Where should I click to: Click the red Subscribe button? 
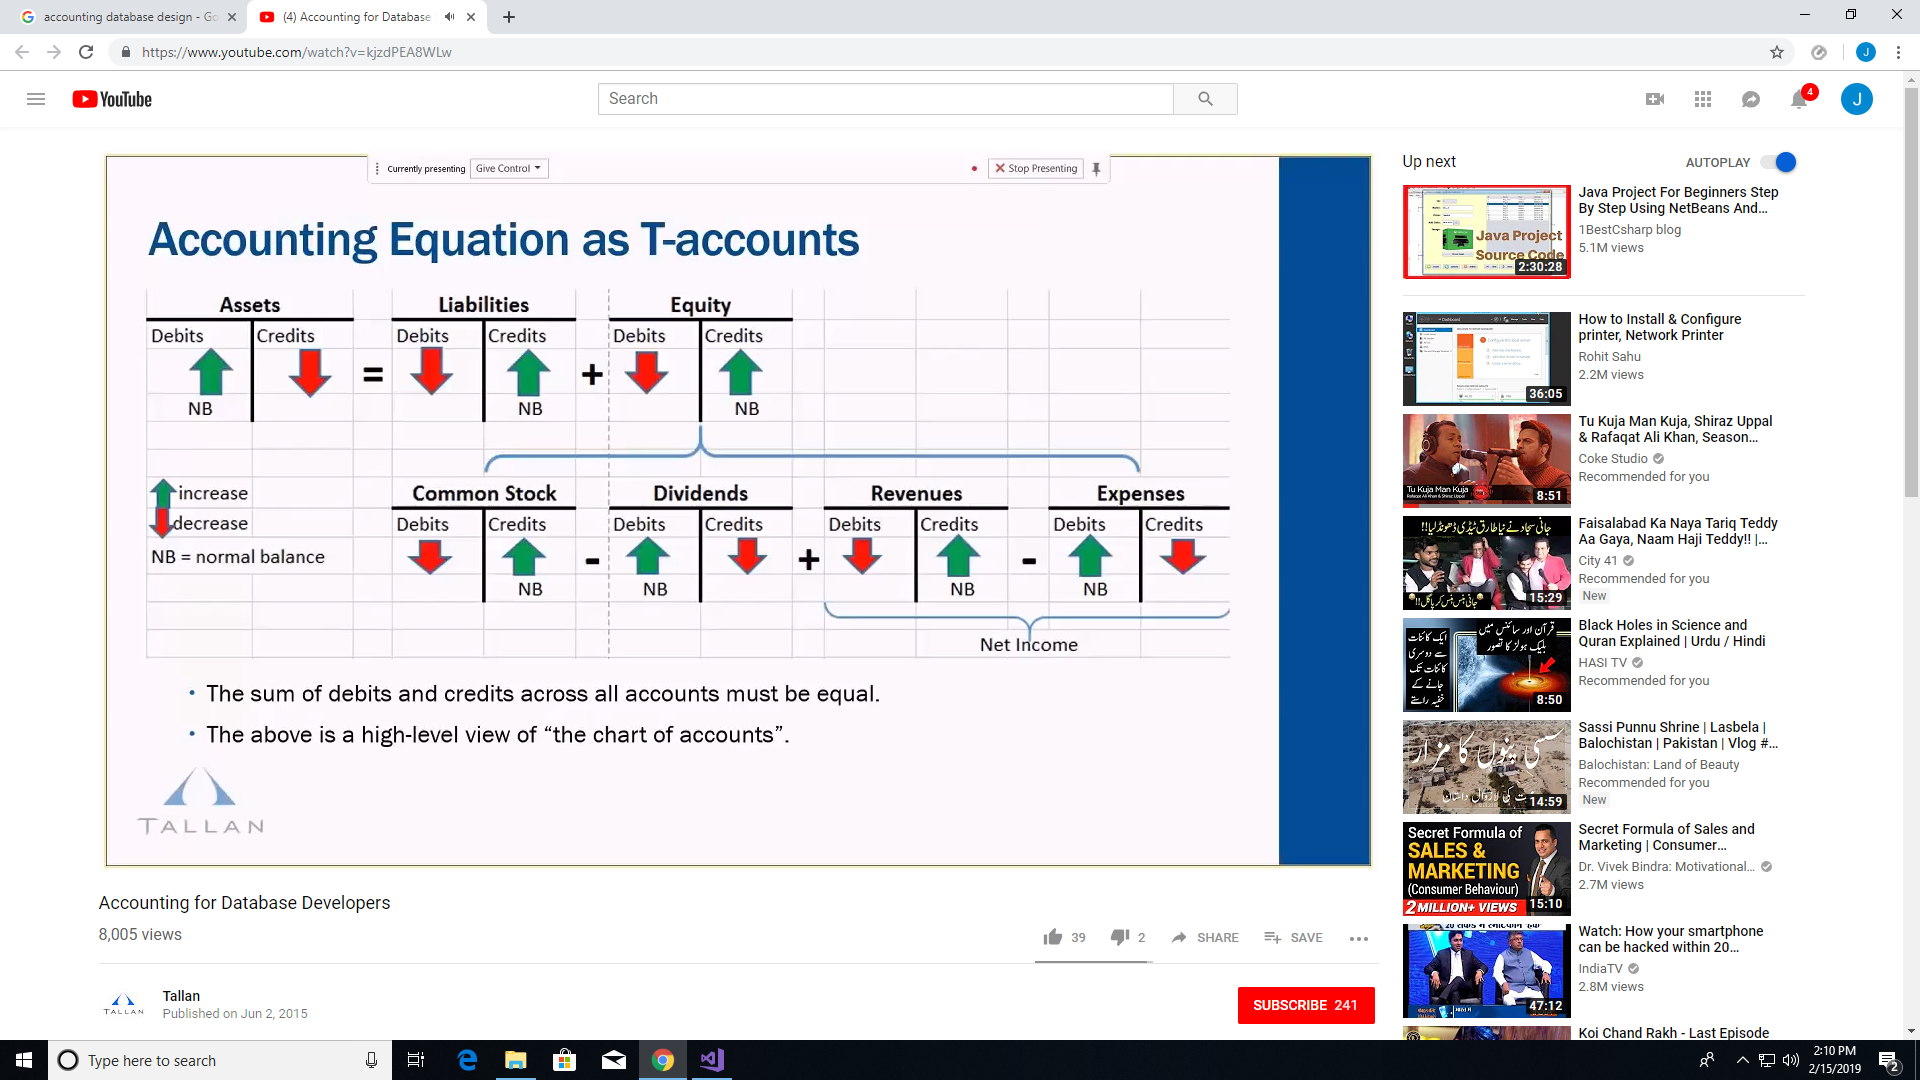coord(1305,1005)
